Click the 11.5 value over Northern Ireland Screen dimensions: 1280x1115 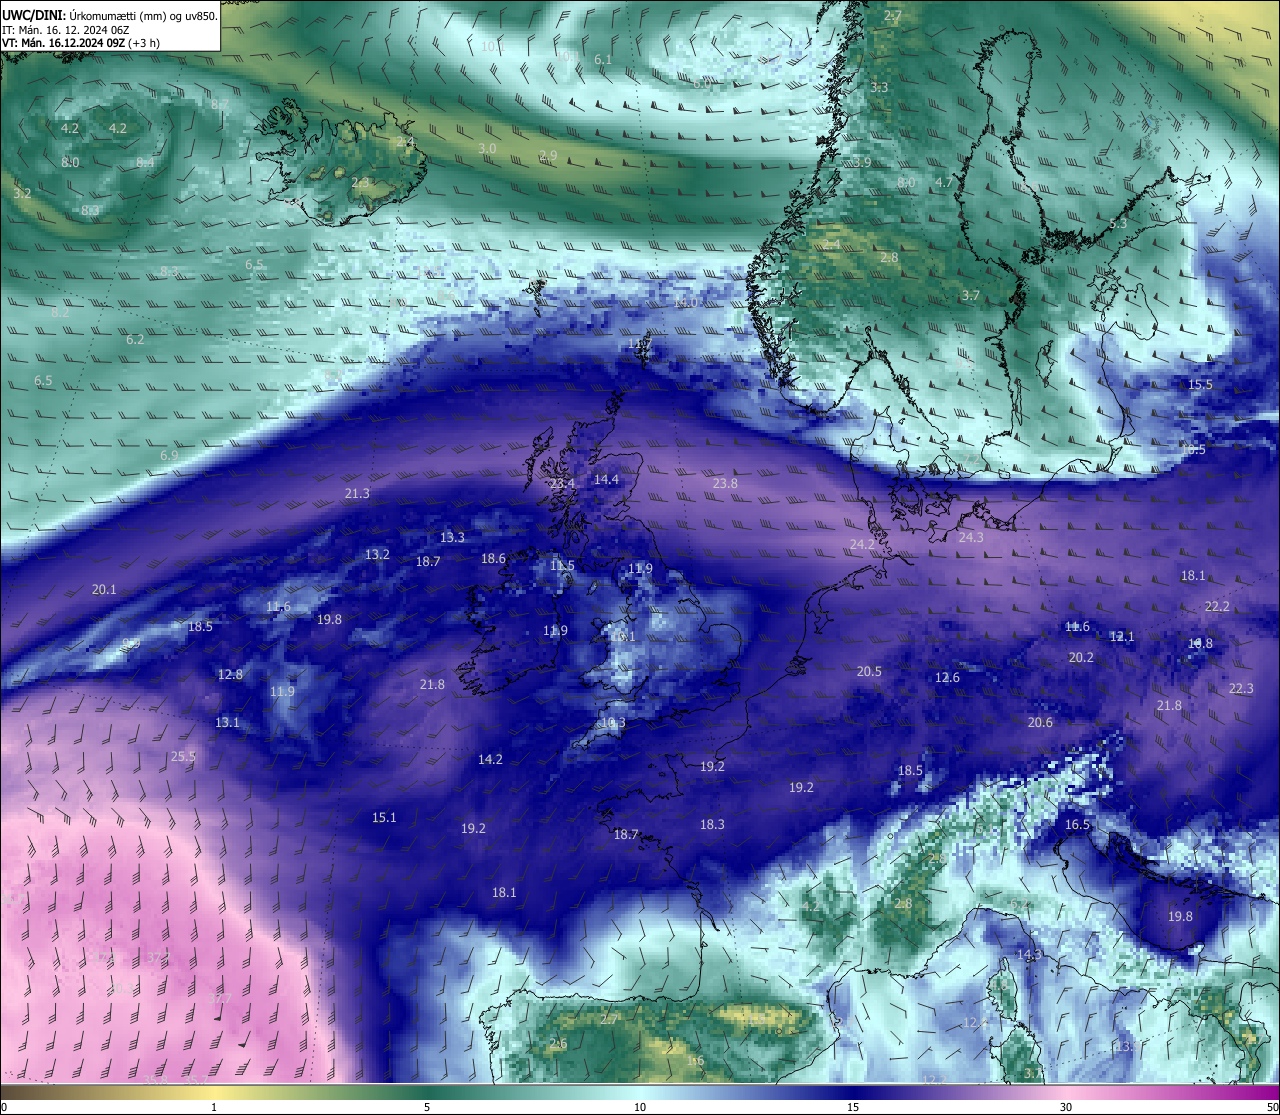pos(562,566)
